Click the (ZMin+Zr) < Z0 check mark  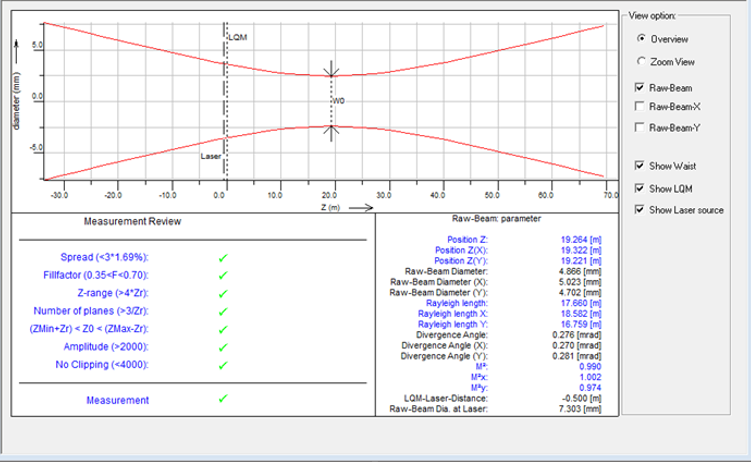pyautogui.click(x=223, y=329)
